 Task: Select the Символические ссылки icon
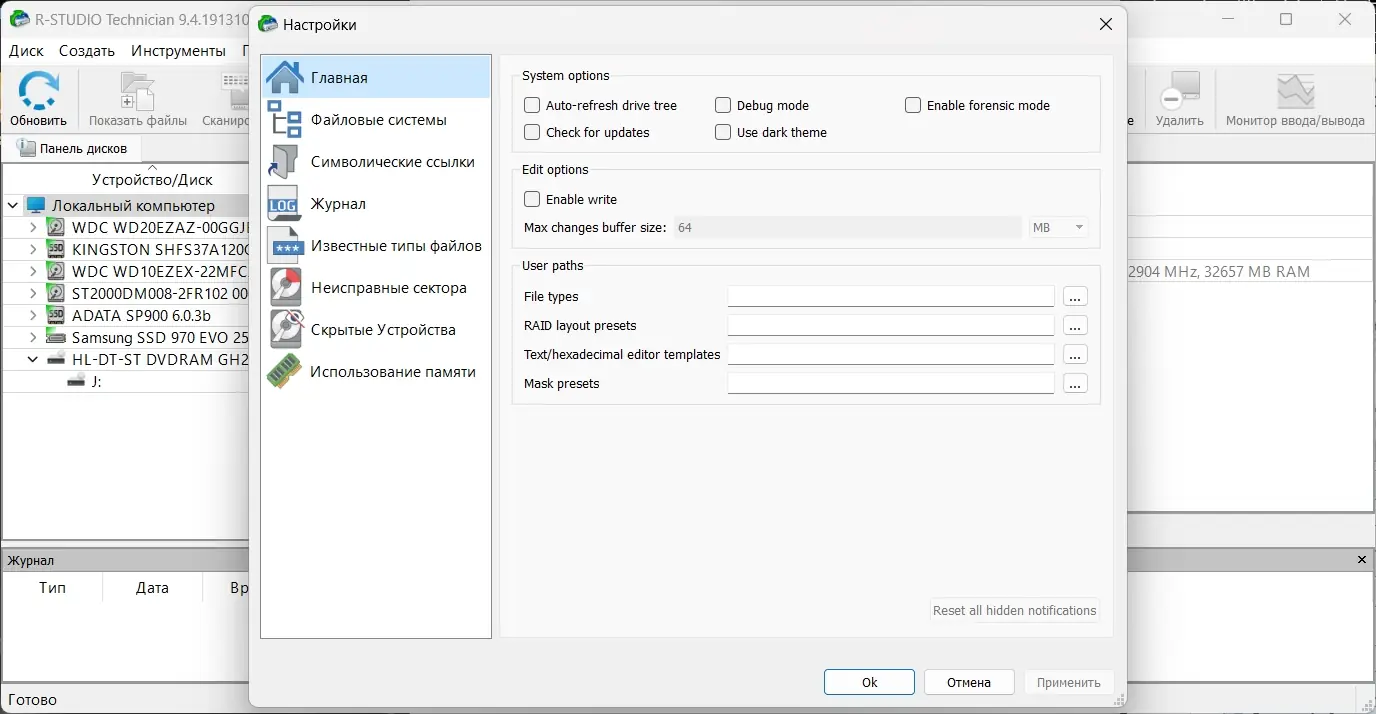[x=285, y=162]
